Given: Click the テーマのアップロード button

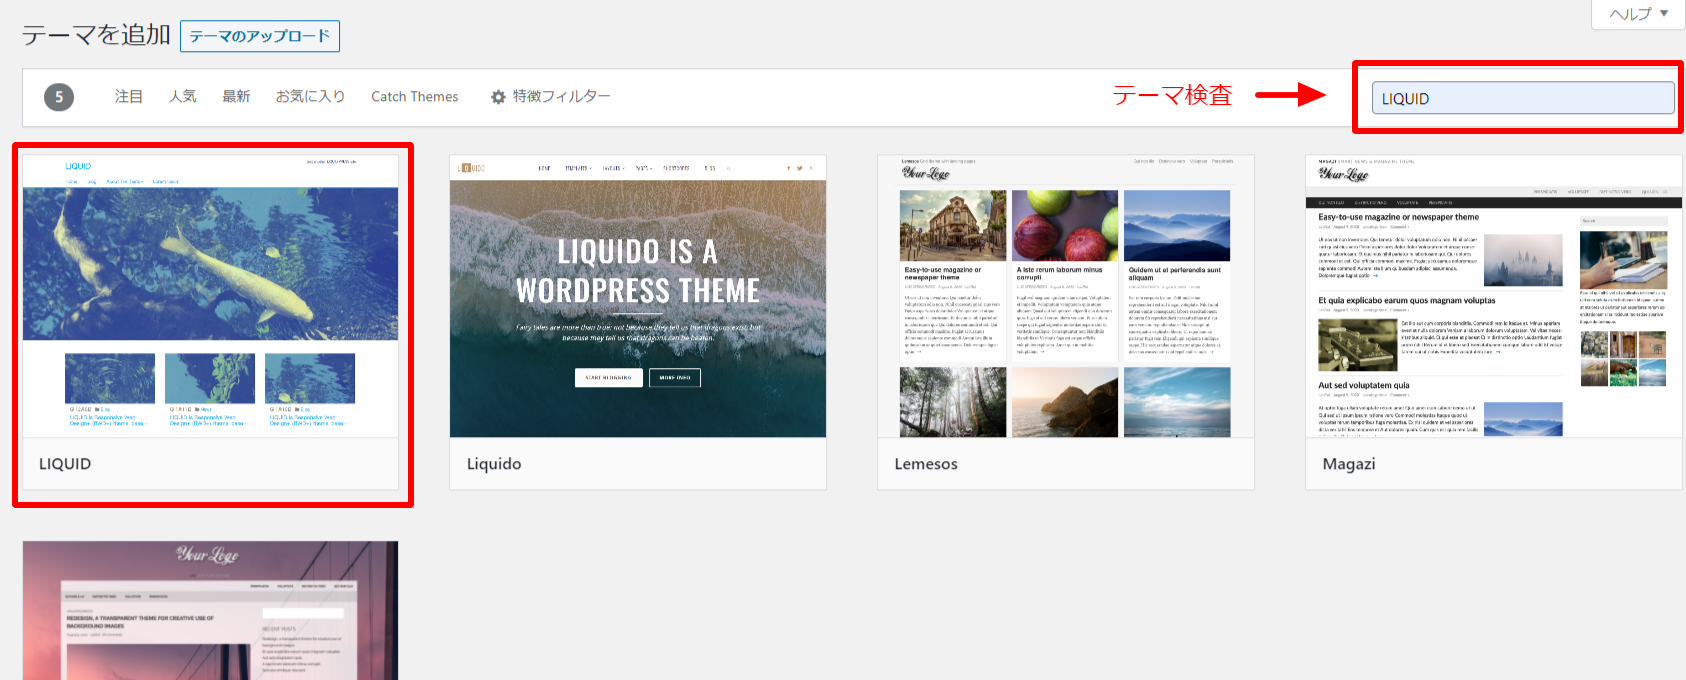Looking at the screenshot, I should pos(260,36).
